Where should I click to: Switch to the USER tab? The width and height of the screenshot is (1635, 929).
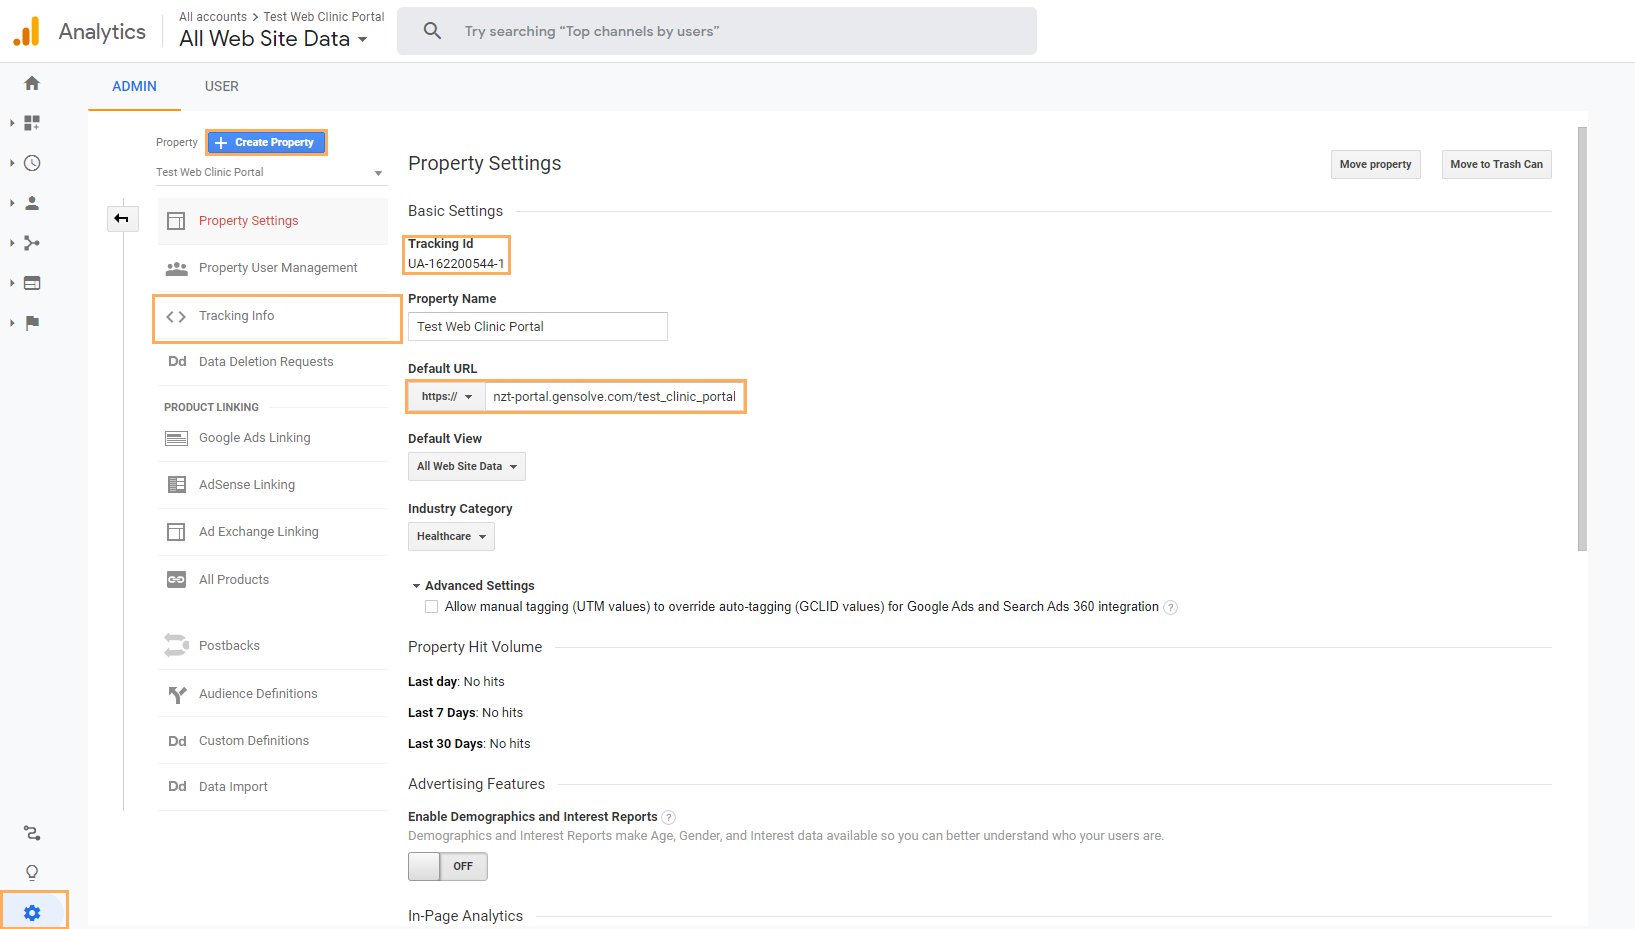point(222,87)
